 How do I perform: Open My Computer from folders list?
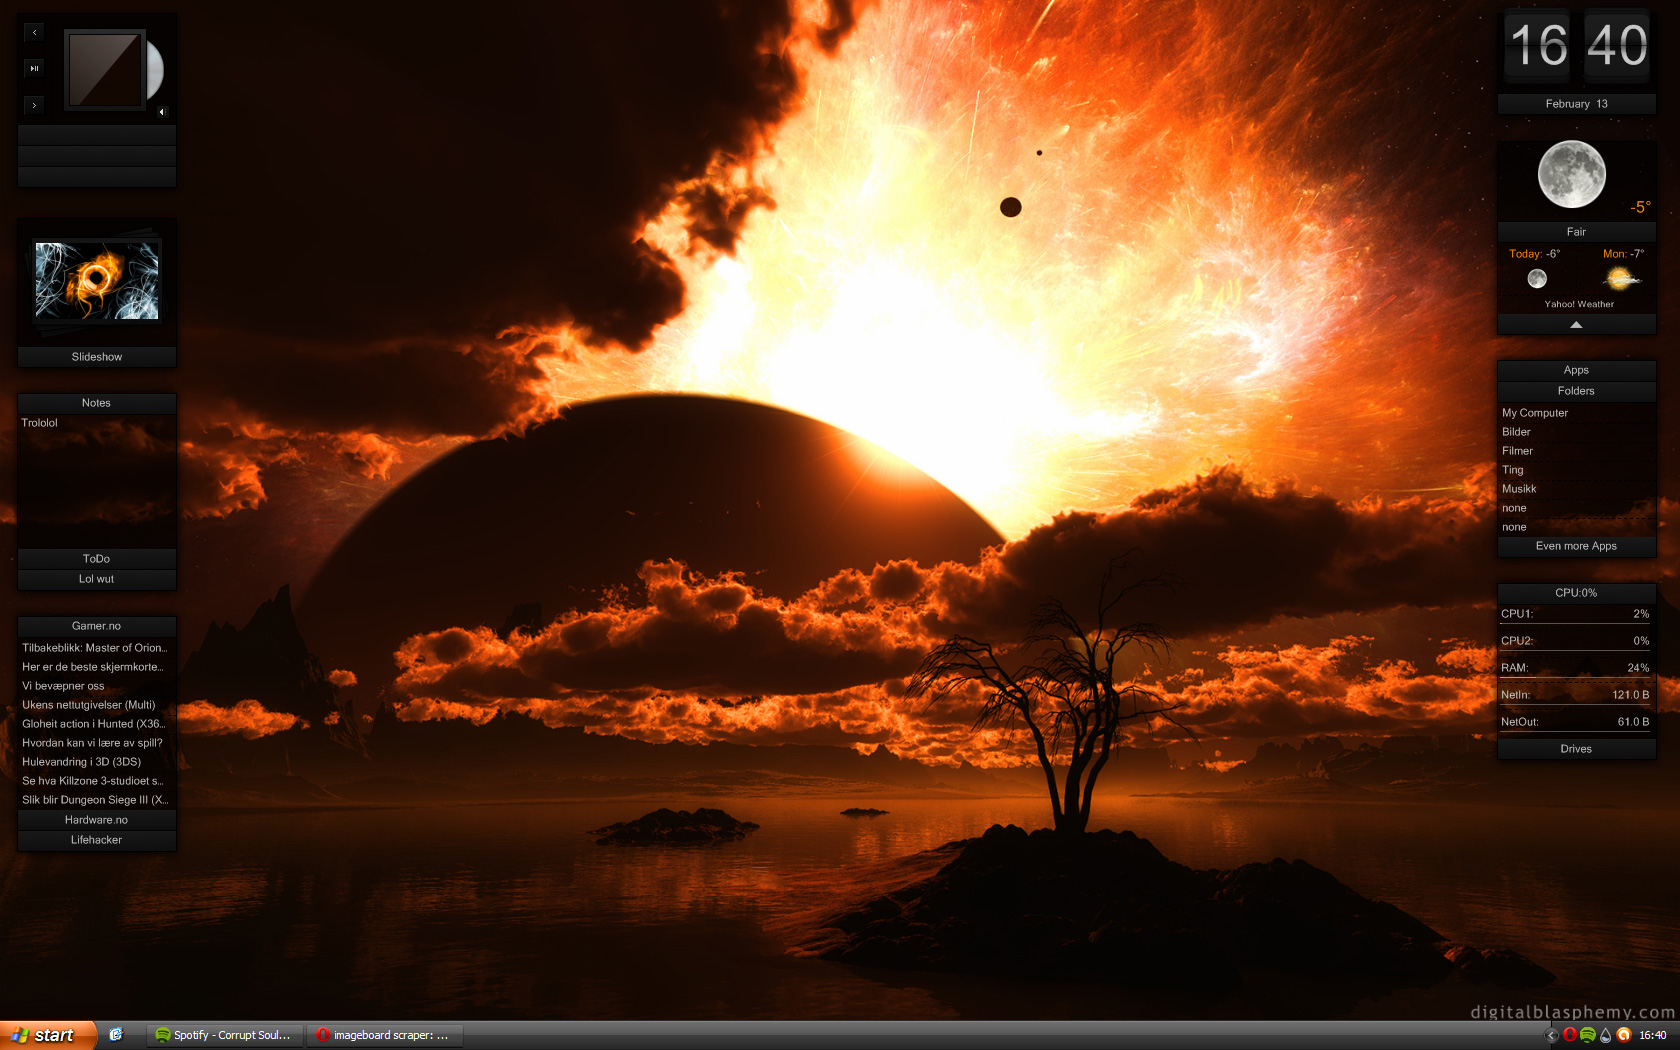click(x=1535, y=413)
